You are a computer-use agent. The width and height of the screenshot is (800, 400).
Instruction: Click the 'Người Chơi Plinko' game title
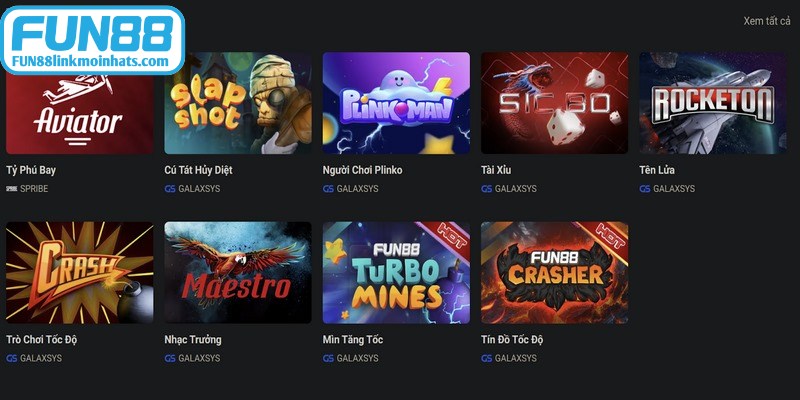pyautogui.click(x=362, y=170)
